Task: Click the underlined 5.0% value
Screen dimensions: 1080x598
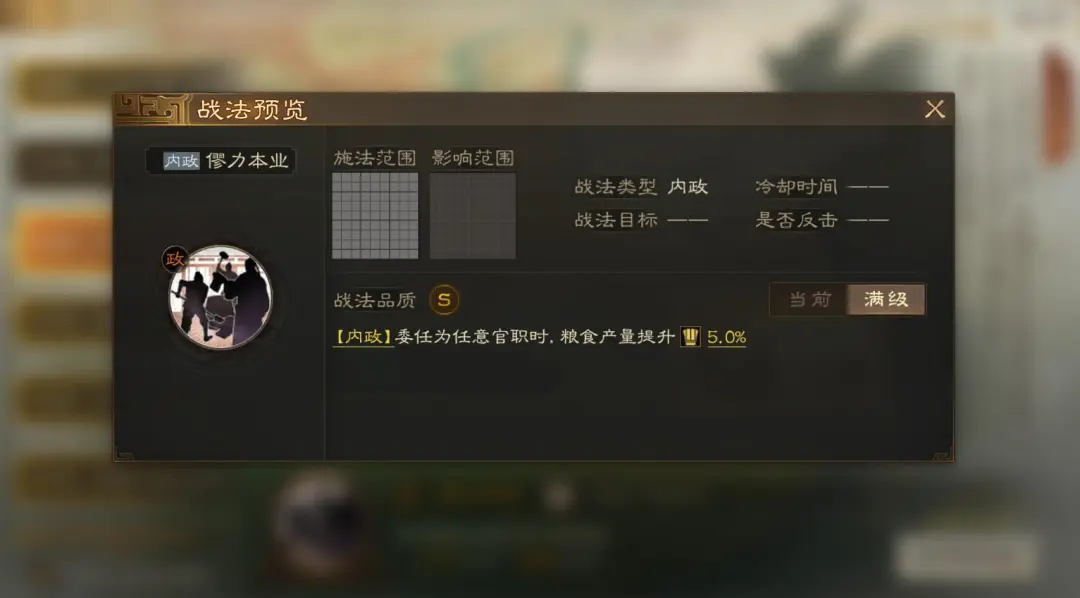Action: click(727, 337)
